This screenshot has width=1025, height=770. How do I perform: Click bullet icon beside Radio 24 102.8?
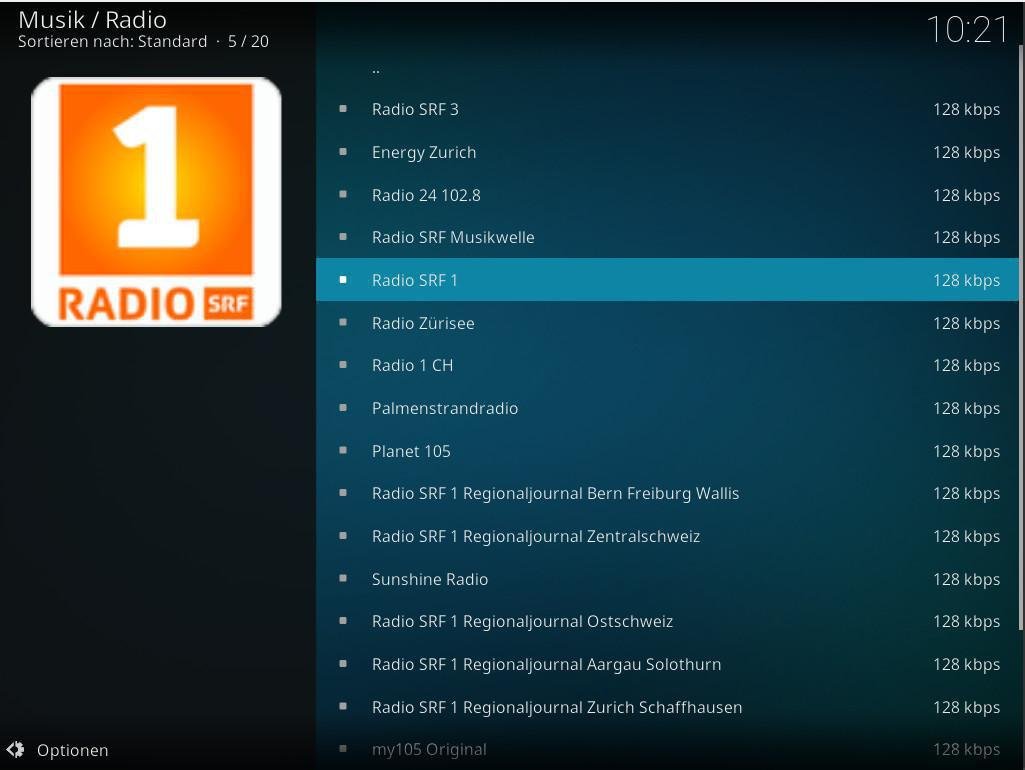pyautogui.click(x=343, y=194)
